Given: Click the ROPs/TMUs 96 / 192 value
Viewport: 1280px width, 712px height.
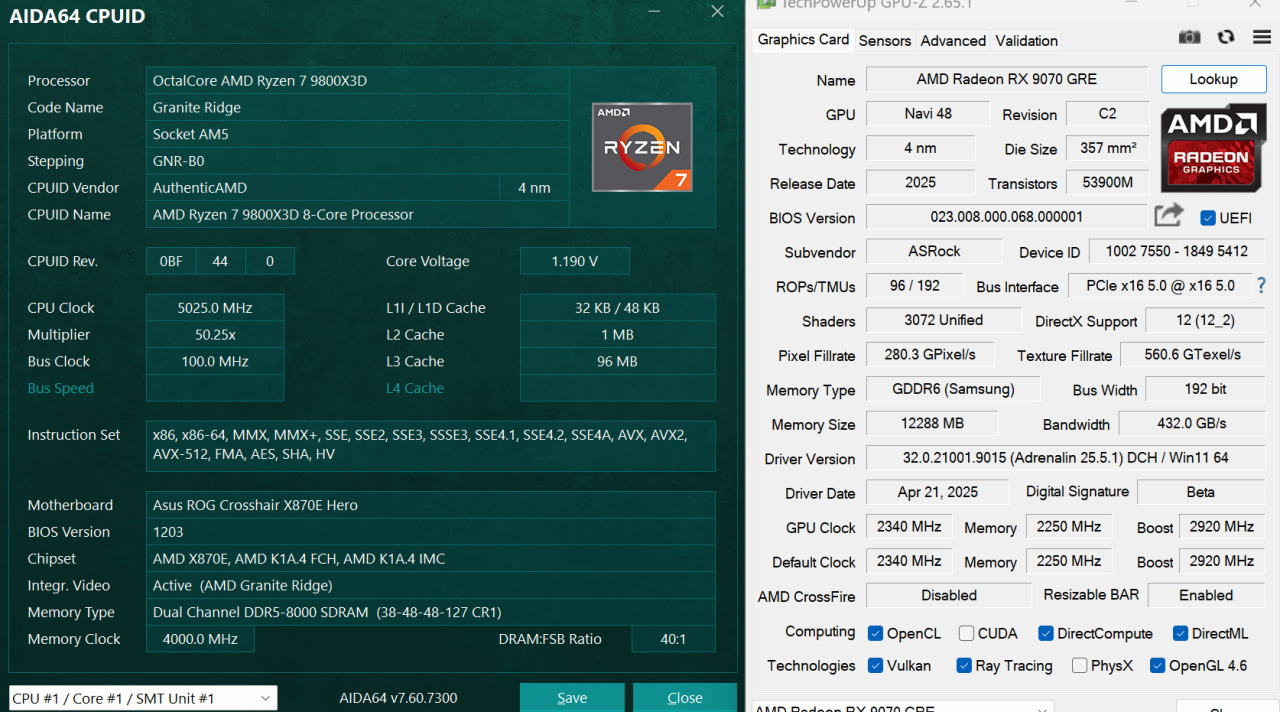Looking at the screenshot, I should point(914,285).
